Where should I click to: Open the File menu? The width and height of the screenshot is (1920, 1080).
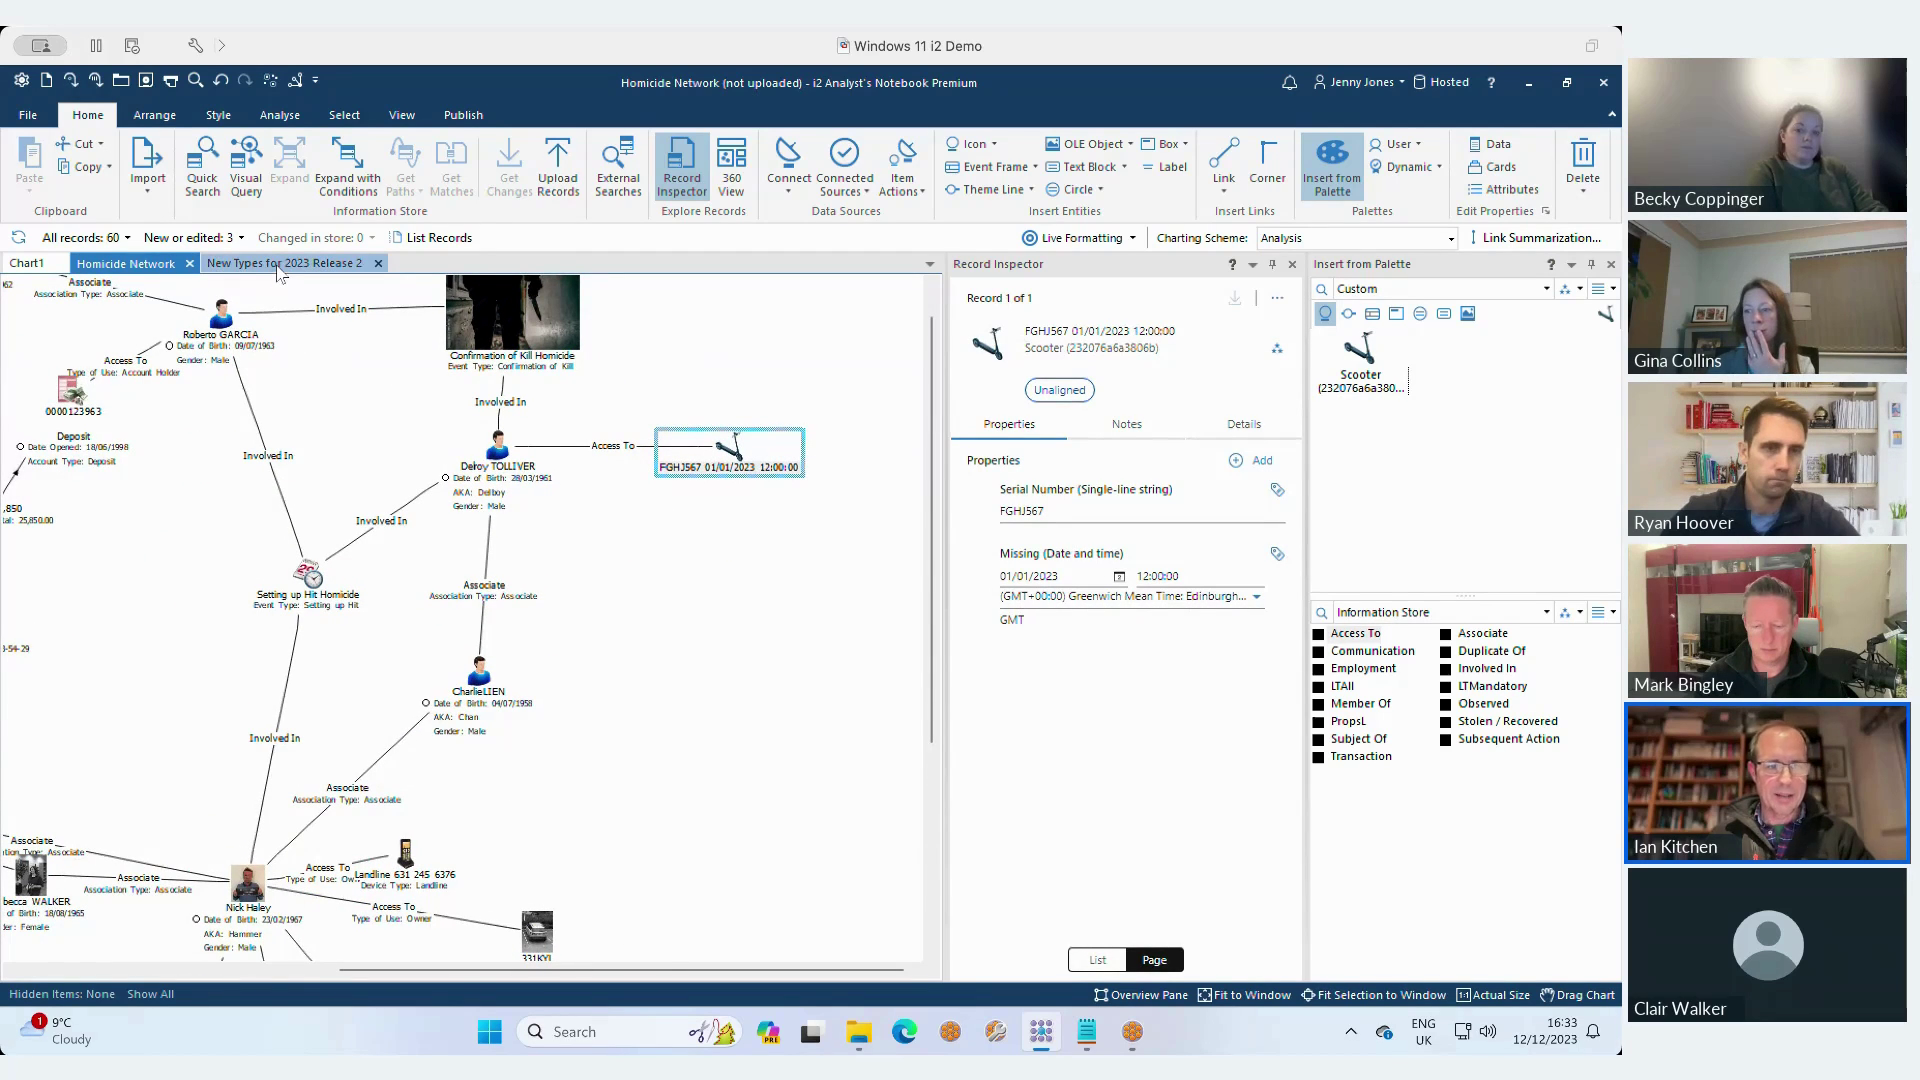(28, 115)
